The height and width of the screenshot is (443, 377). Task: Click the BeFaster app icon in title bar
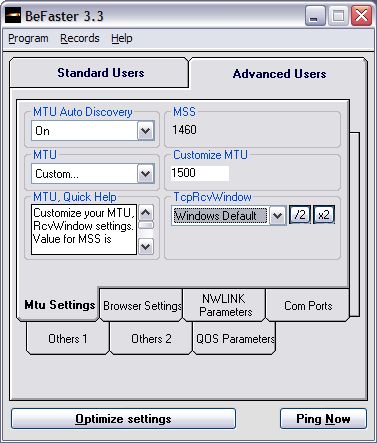point(13,16)
